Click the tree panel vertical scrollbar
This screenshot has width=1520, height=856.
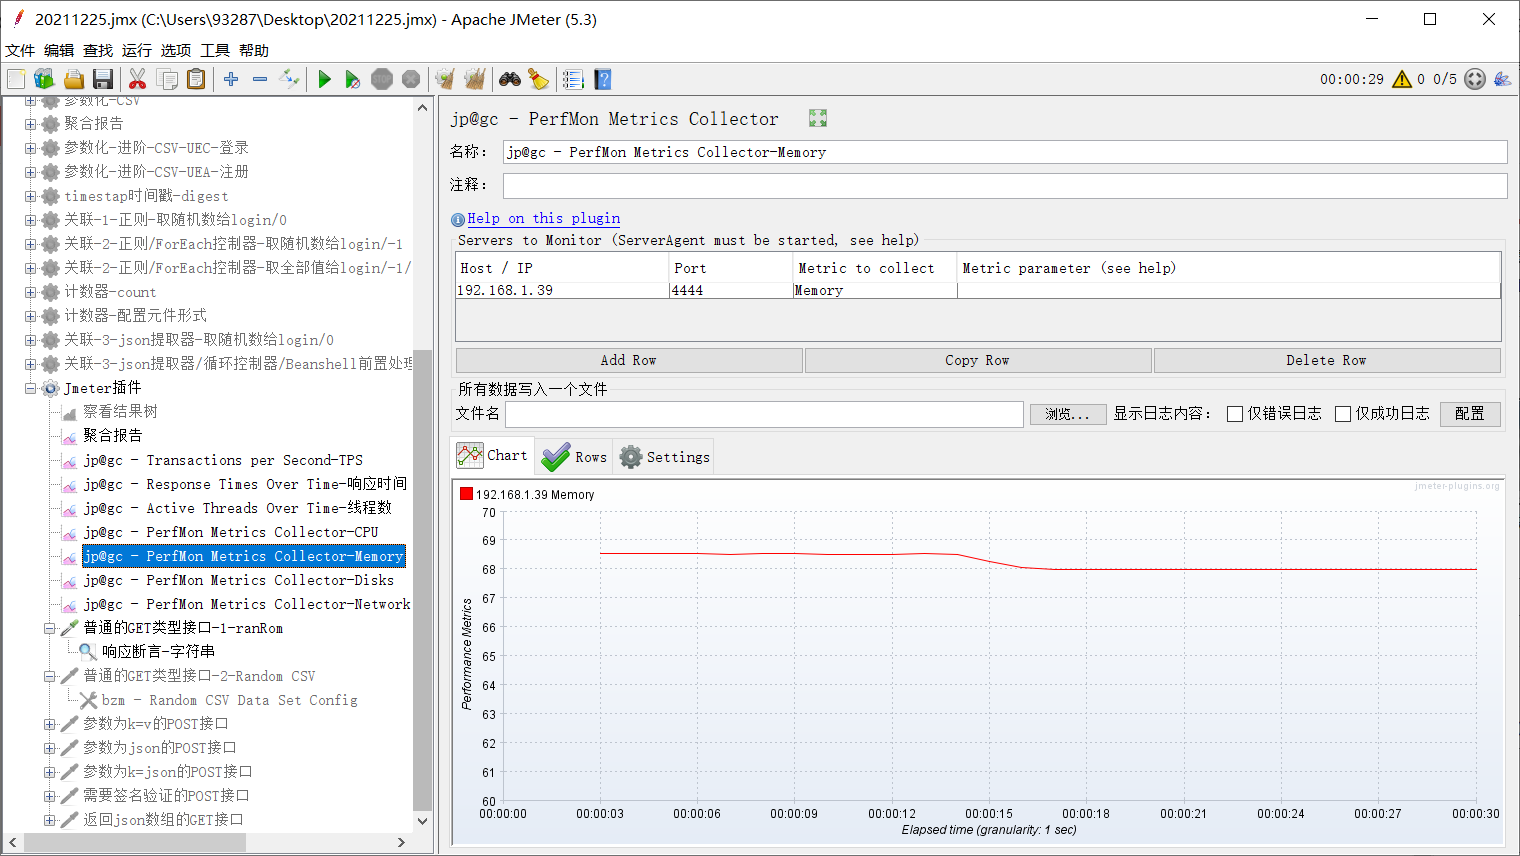(422, 580)
